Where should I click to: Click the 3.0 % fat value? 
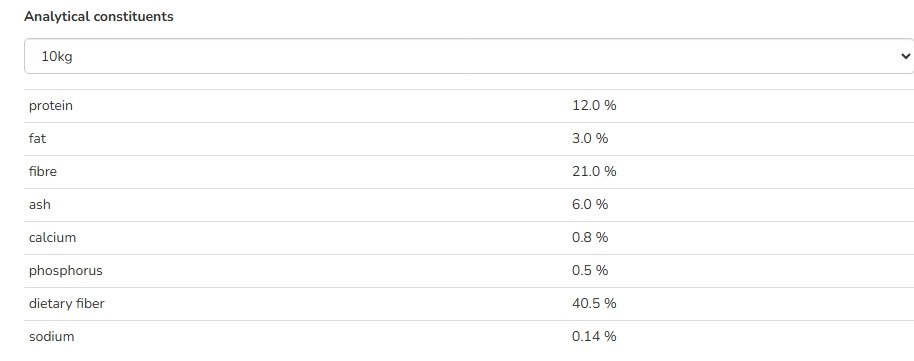click(x=590, y=138)
